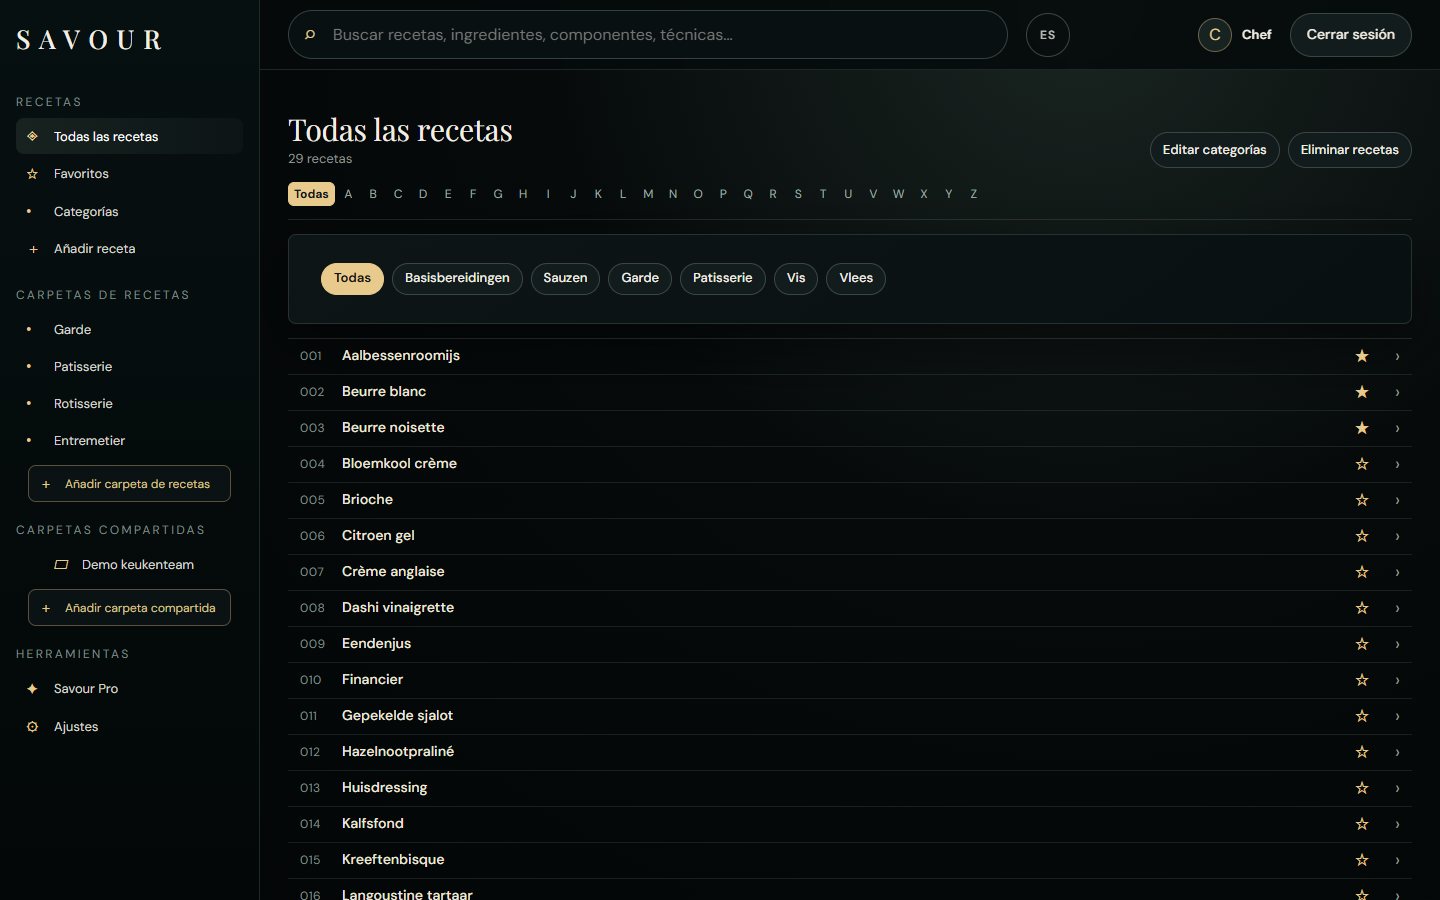Open the Chef profile avatar
The height and width of the screenshot is (900, 1440).
click(1214, 35)
